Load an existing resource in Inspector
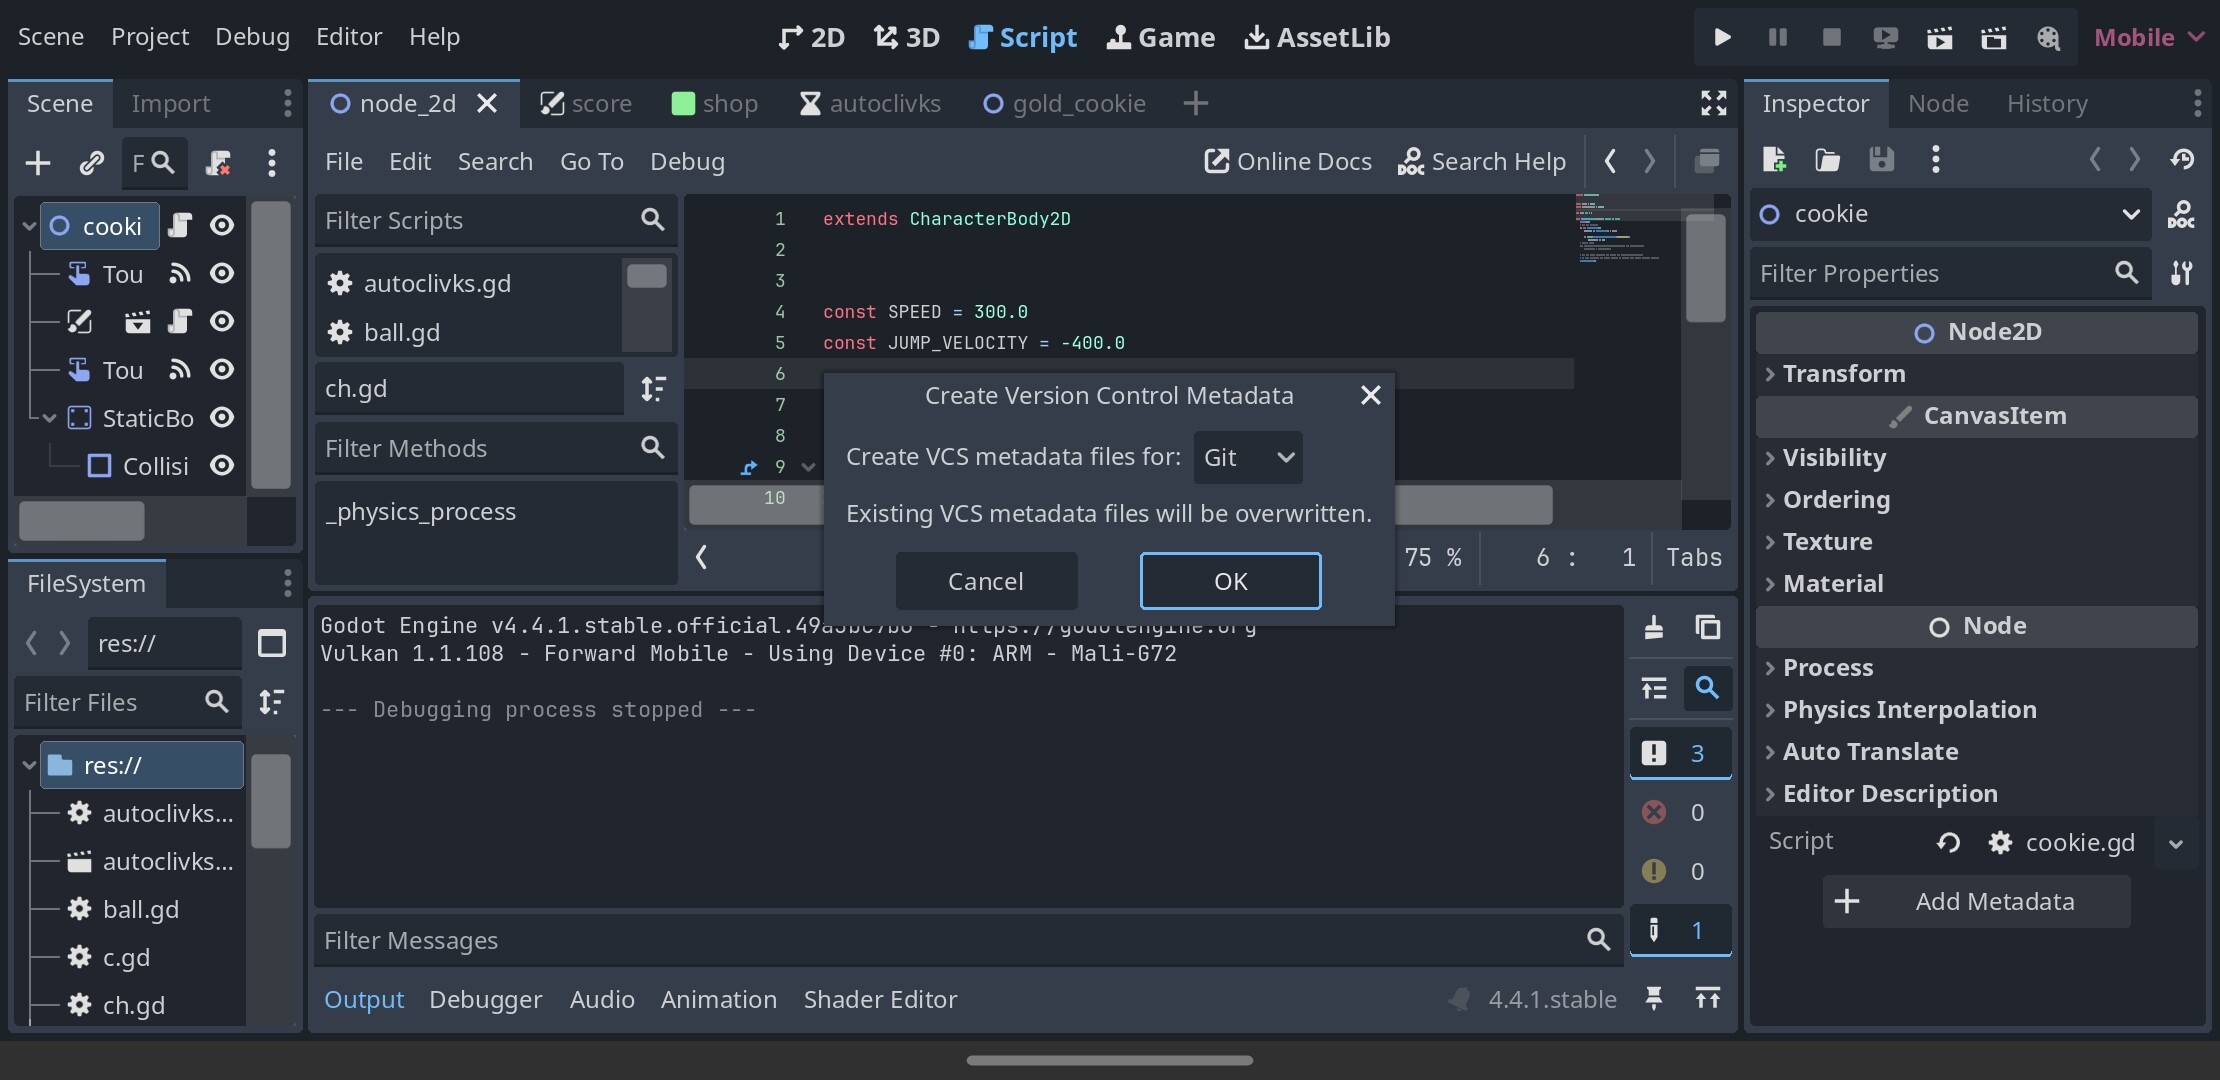The width and height of the screenshot is (2220, 1080). pyautogui.click(x=1828, y=160)
